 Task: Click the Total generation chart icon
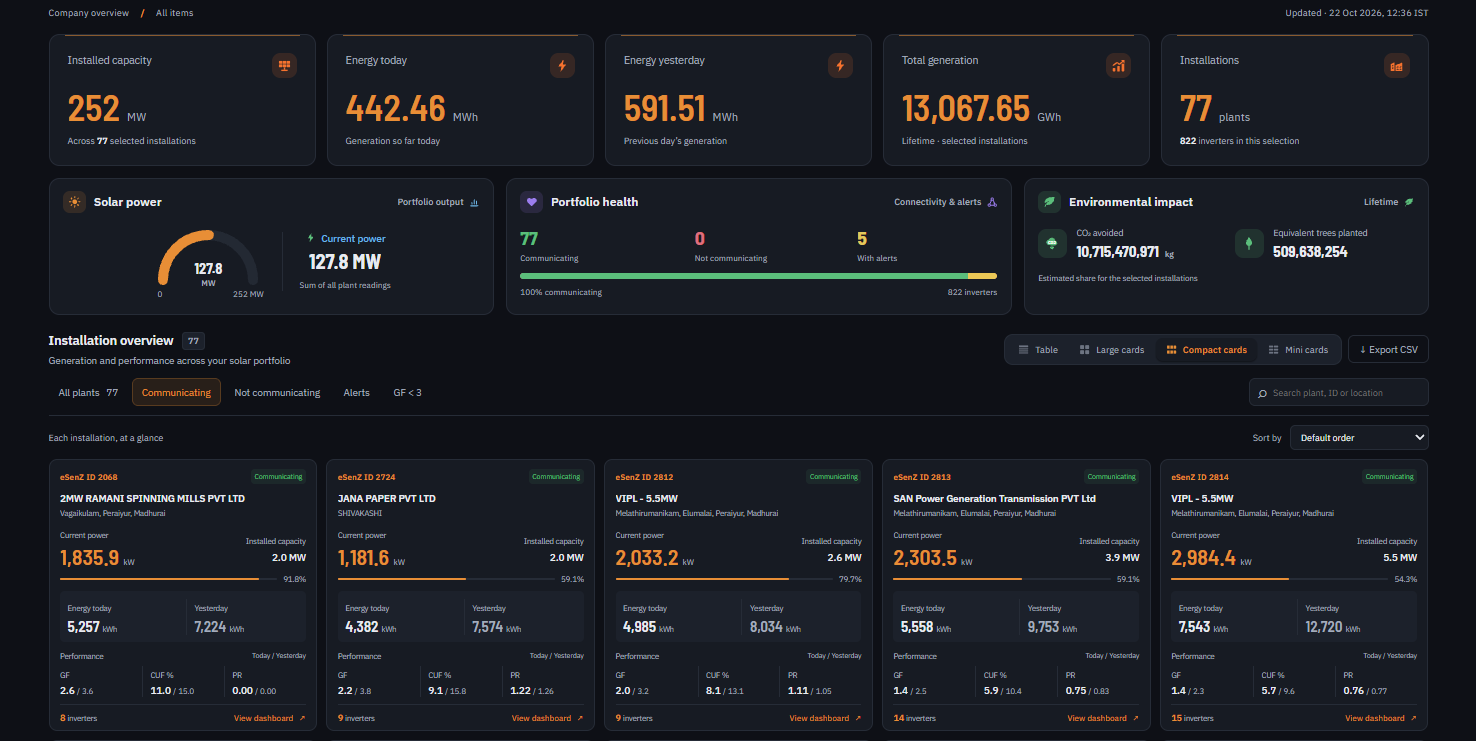pyautogui.click(x=1118, y=66)
